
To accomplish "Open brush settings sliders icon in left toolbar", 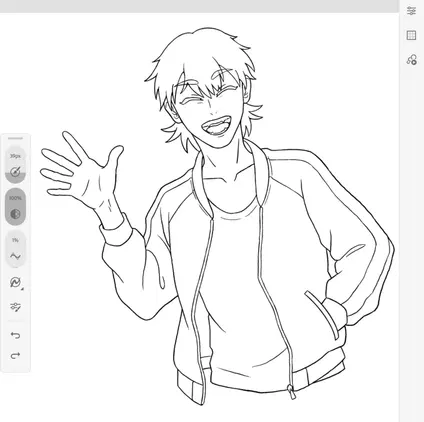I will click(x=15, y=307).
